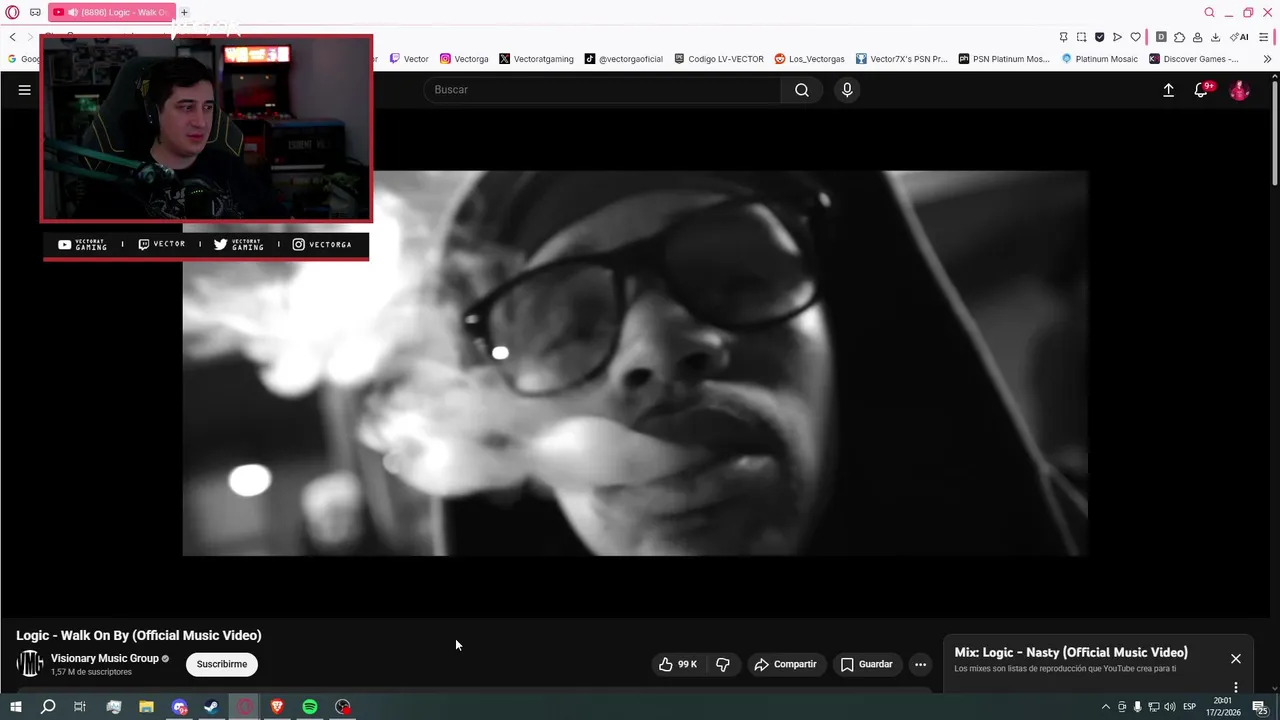Open the YouTube hamburger guide menu

pyautogui.click(x=25, y=90)
